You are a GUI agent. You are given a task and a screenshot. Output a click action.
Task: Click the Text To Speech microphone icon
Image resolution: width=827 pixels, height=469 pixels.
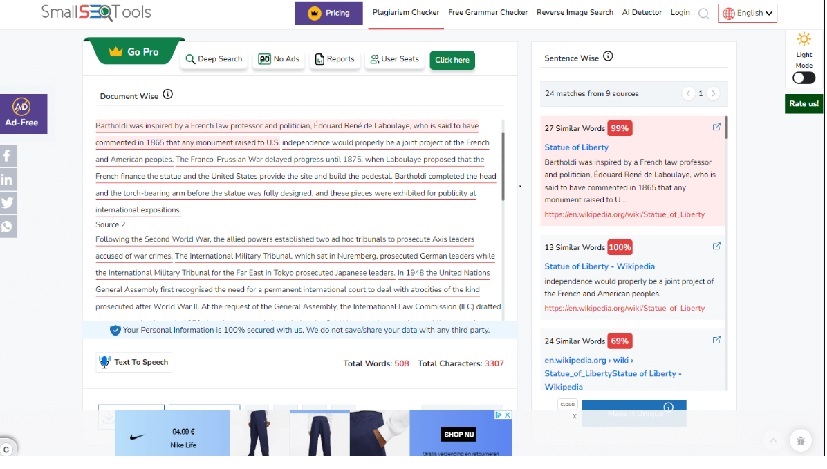[x=104, y=362]
